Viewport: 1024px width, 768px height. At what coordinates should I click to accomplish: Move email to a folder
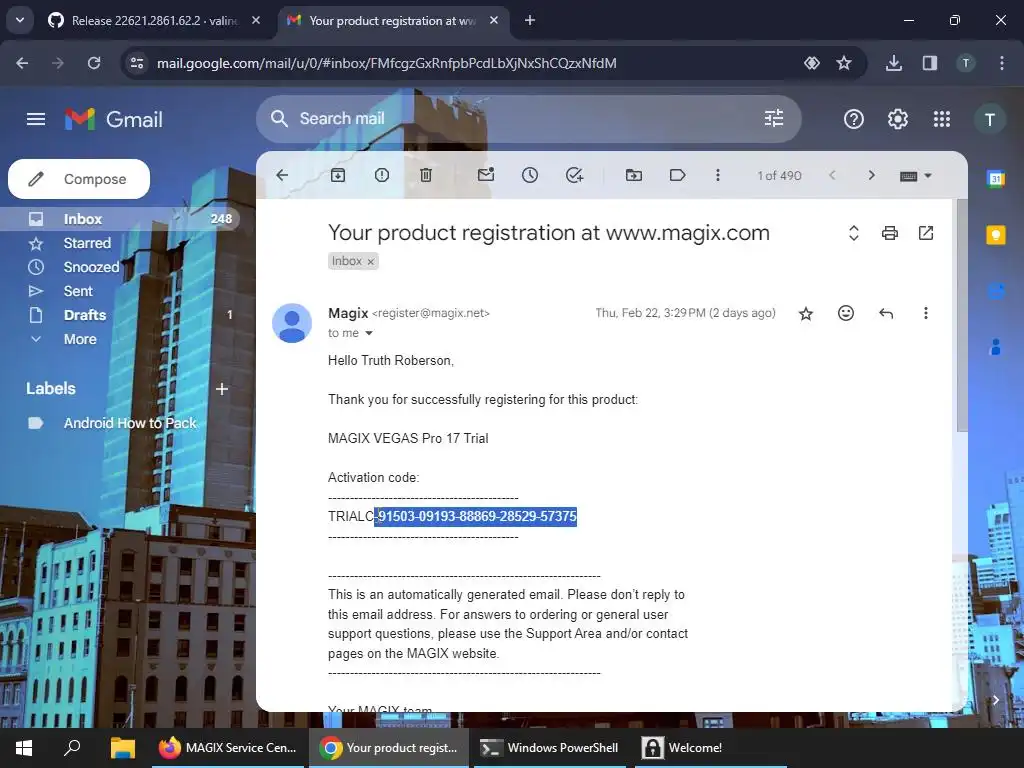633,175
